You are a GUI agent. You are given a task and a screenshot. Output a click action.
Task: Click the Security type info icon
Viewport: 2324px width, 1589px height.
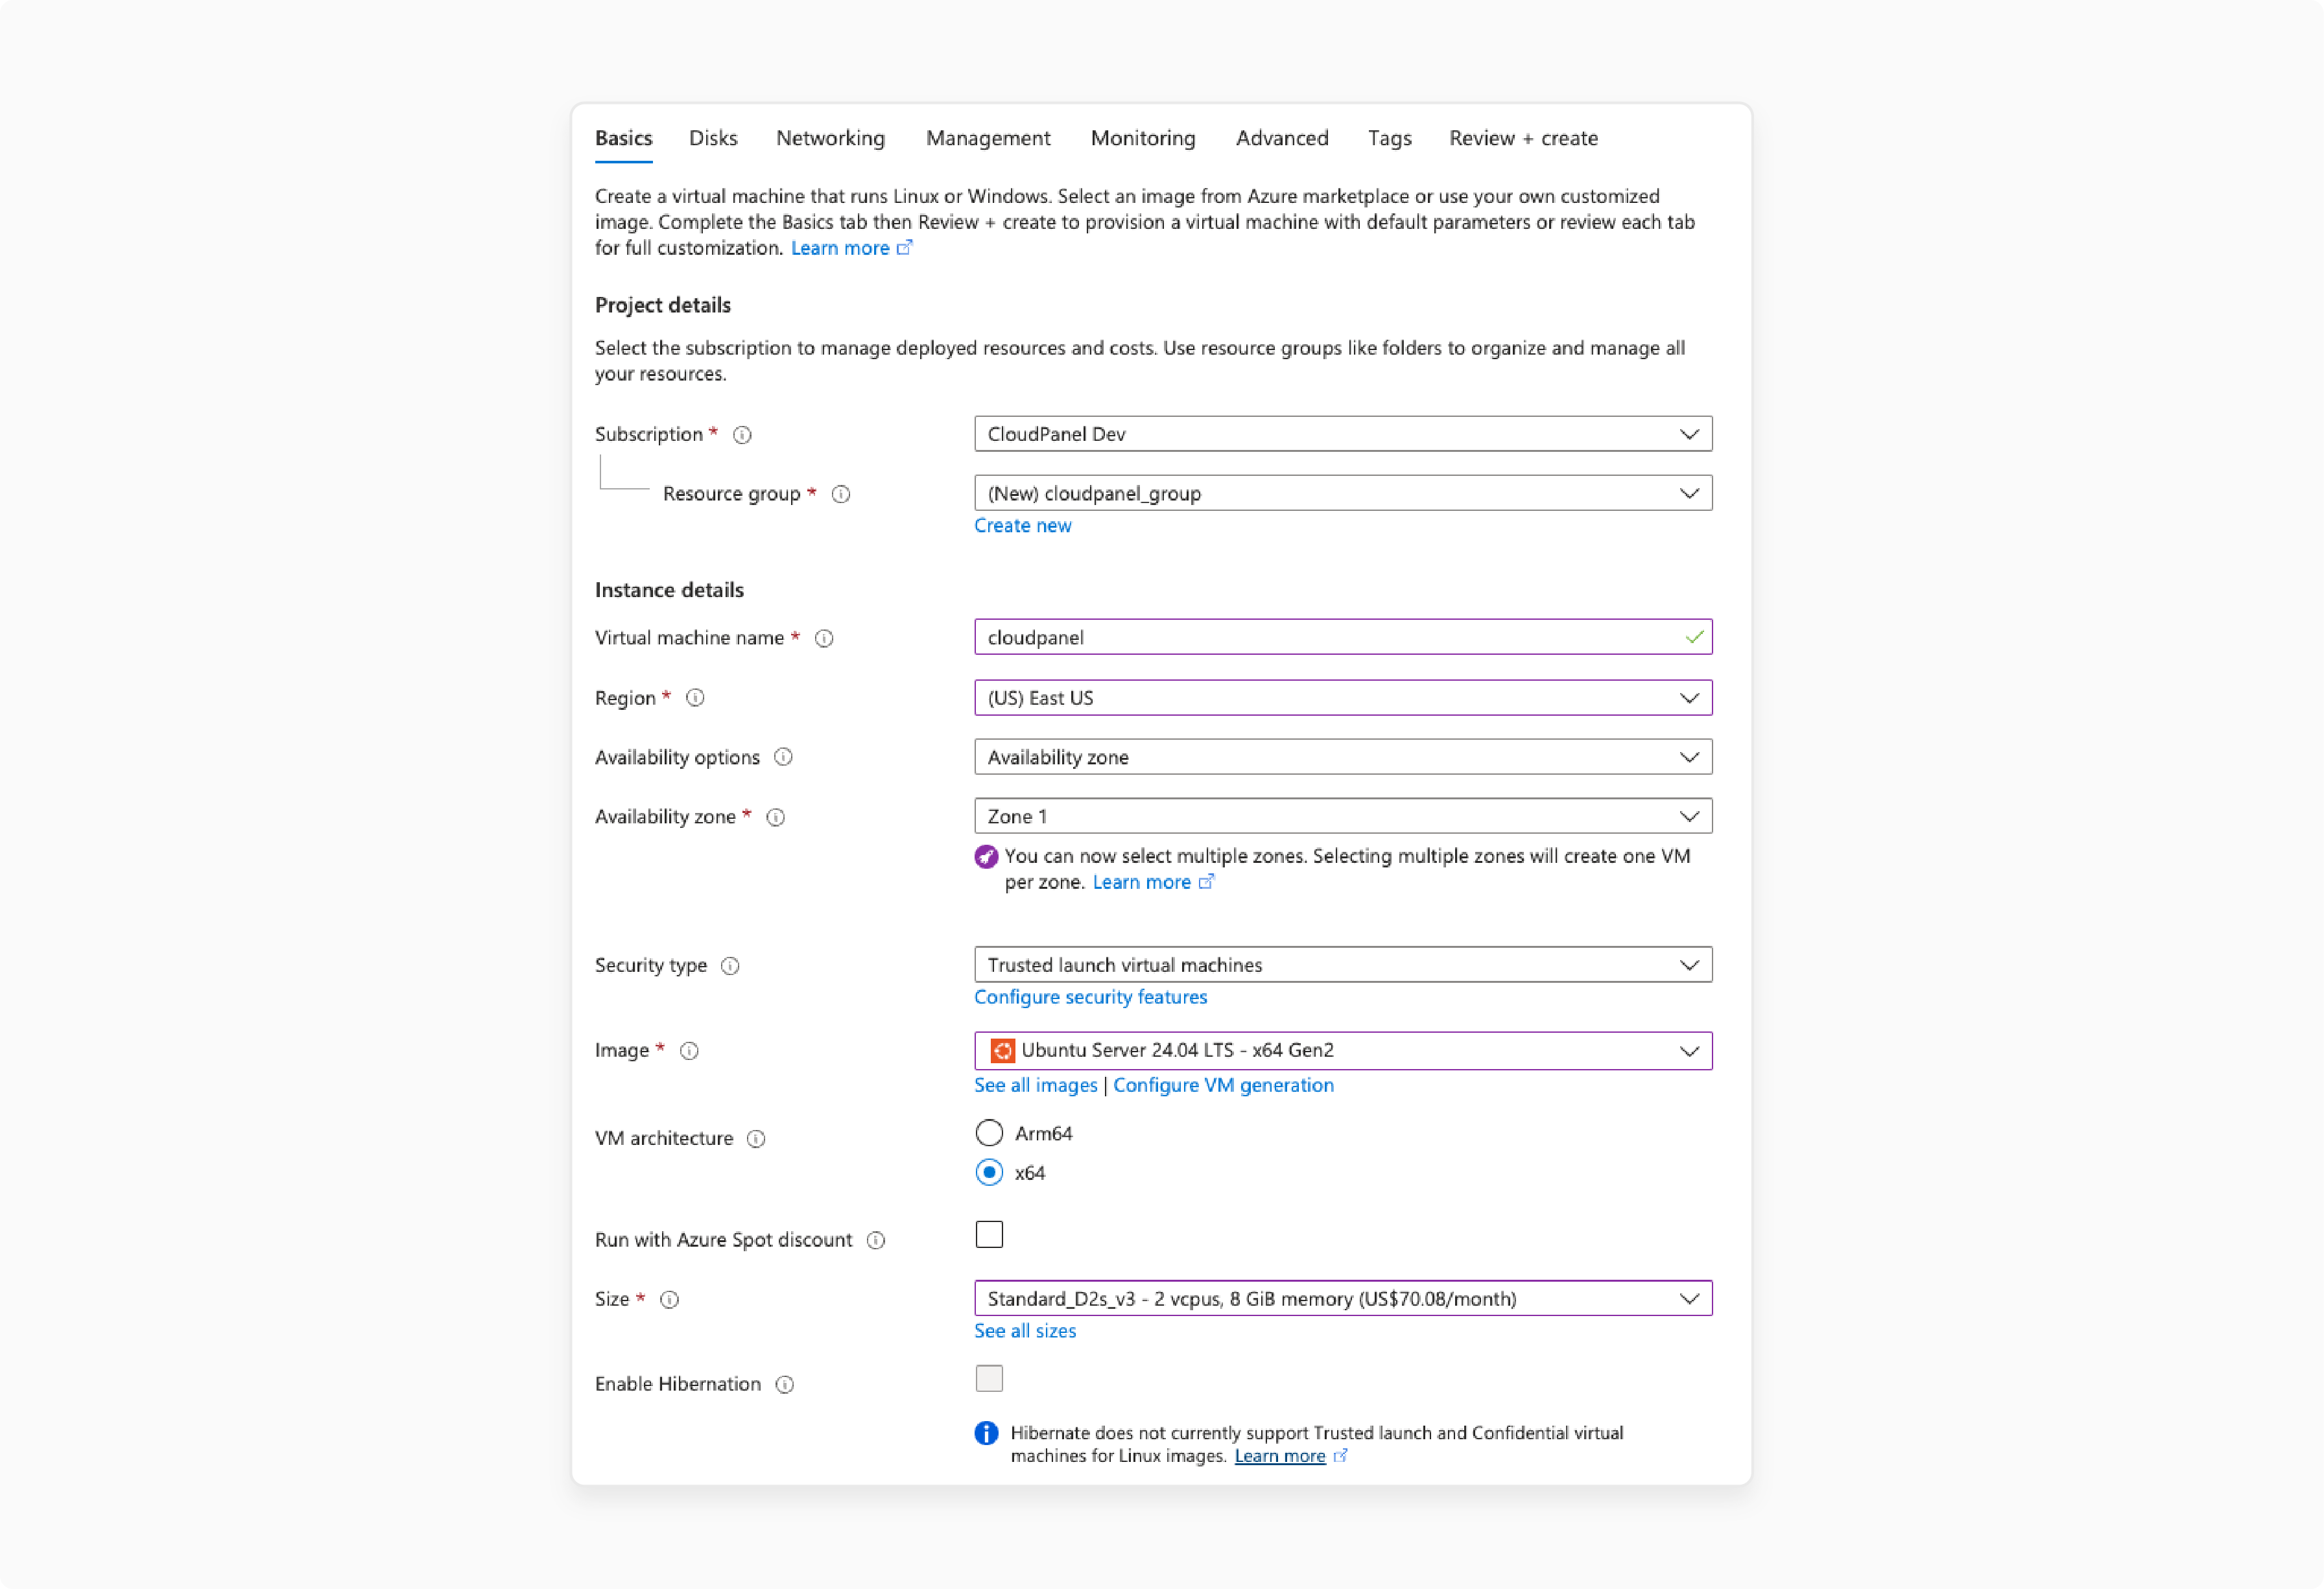730,965
